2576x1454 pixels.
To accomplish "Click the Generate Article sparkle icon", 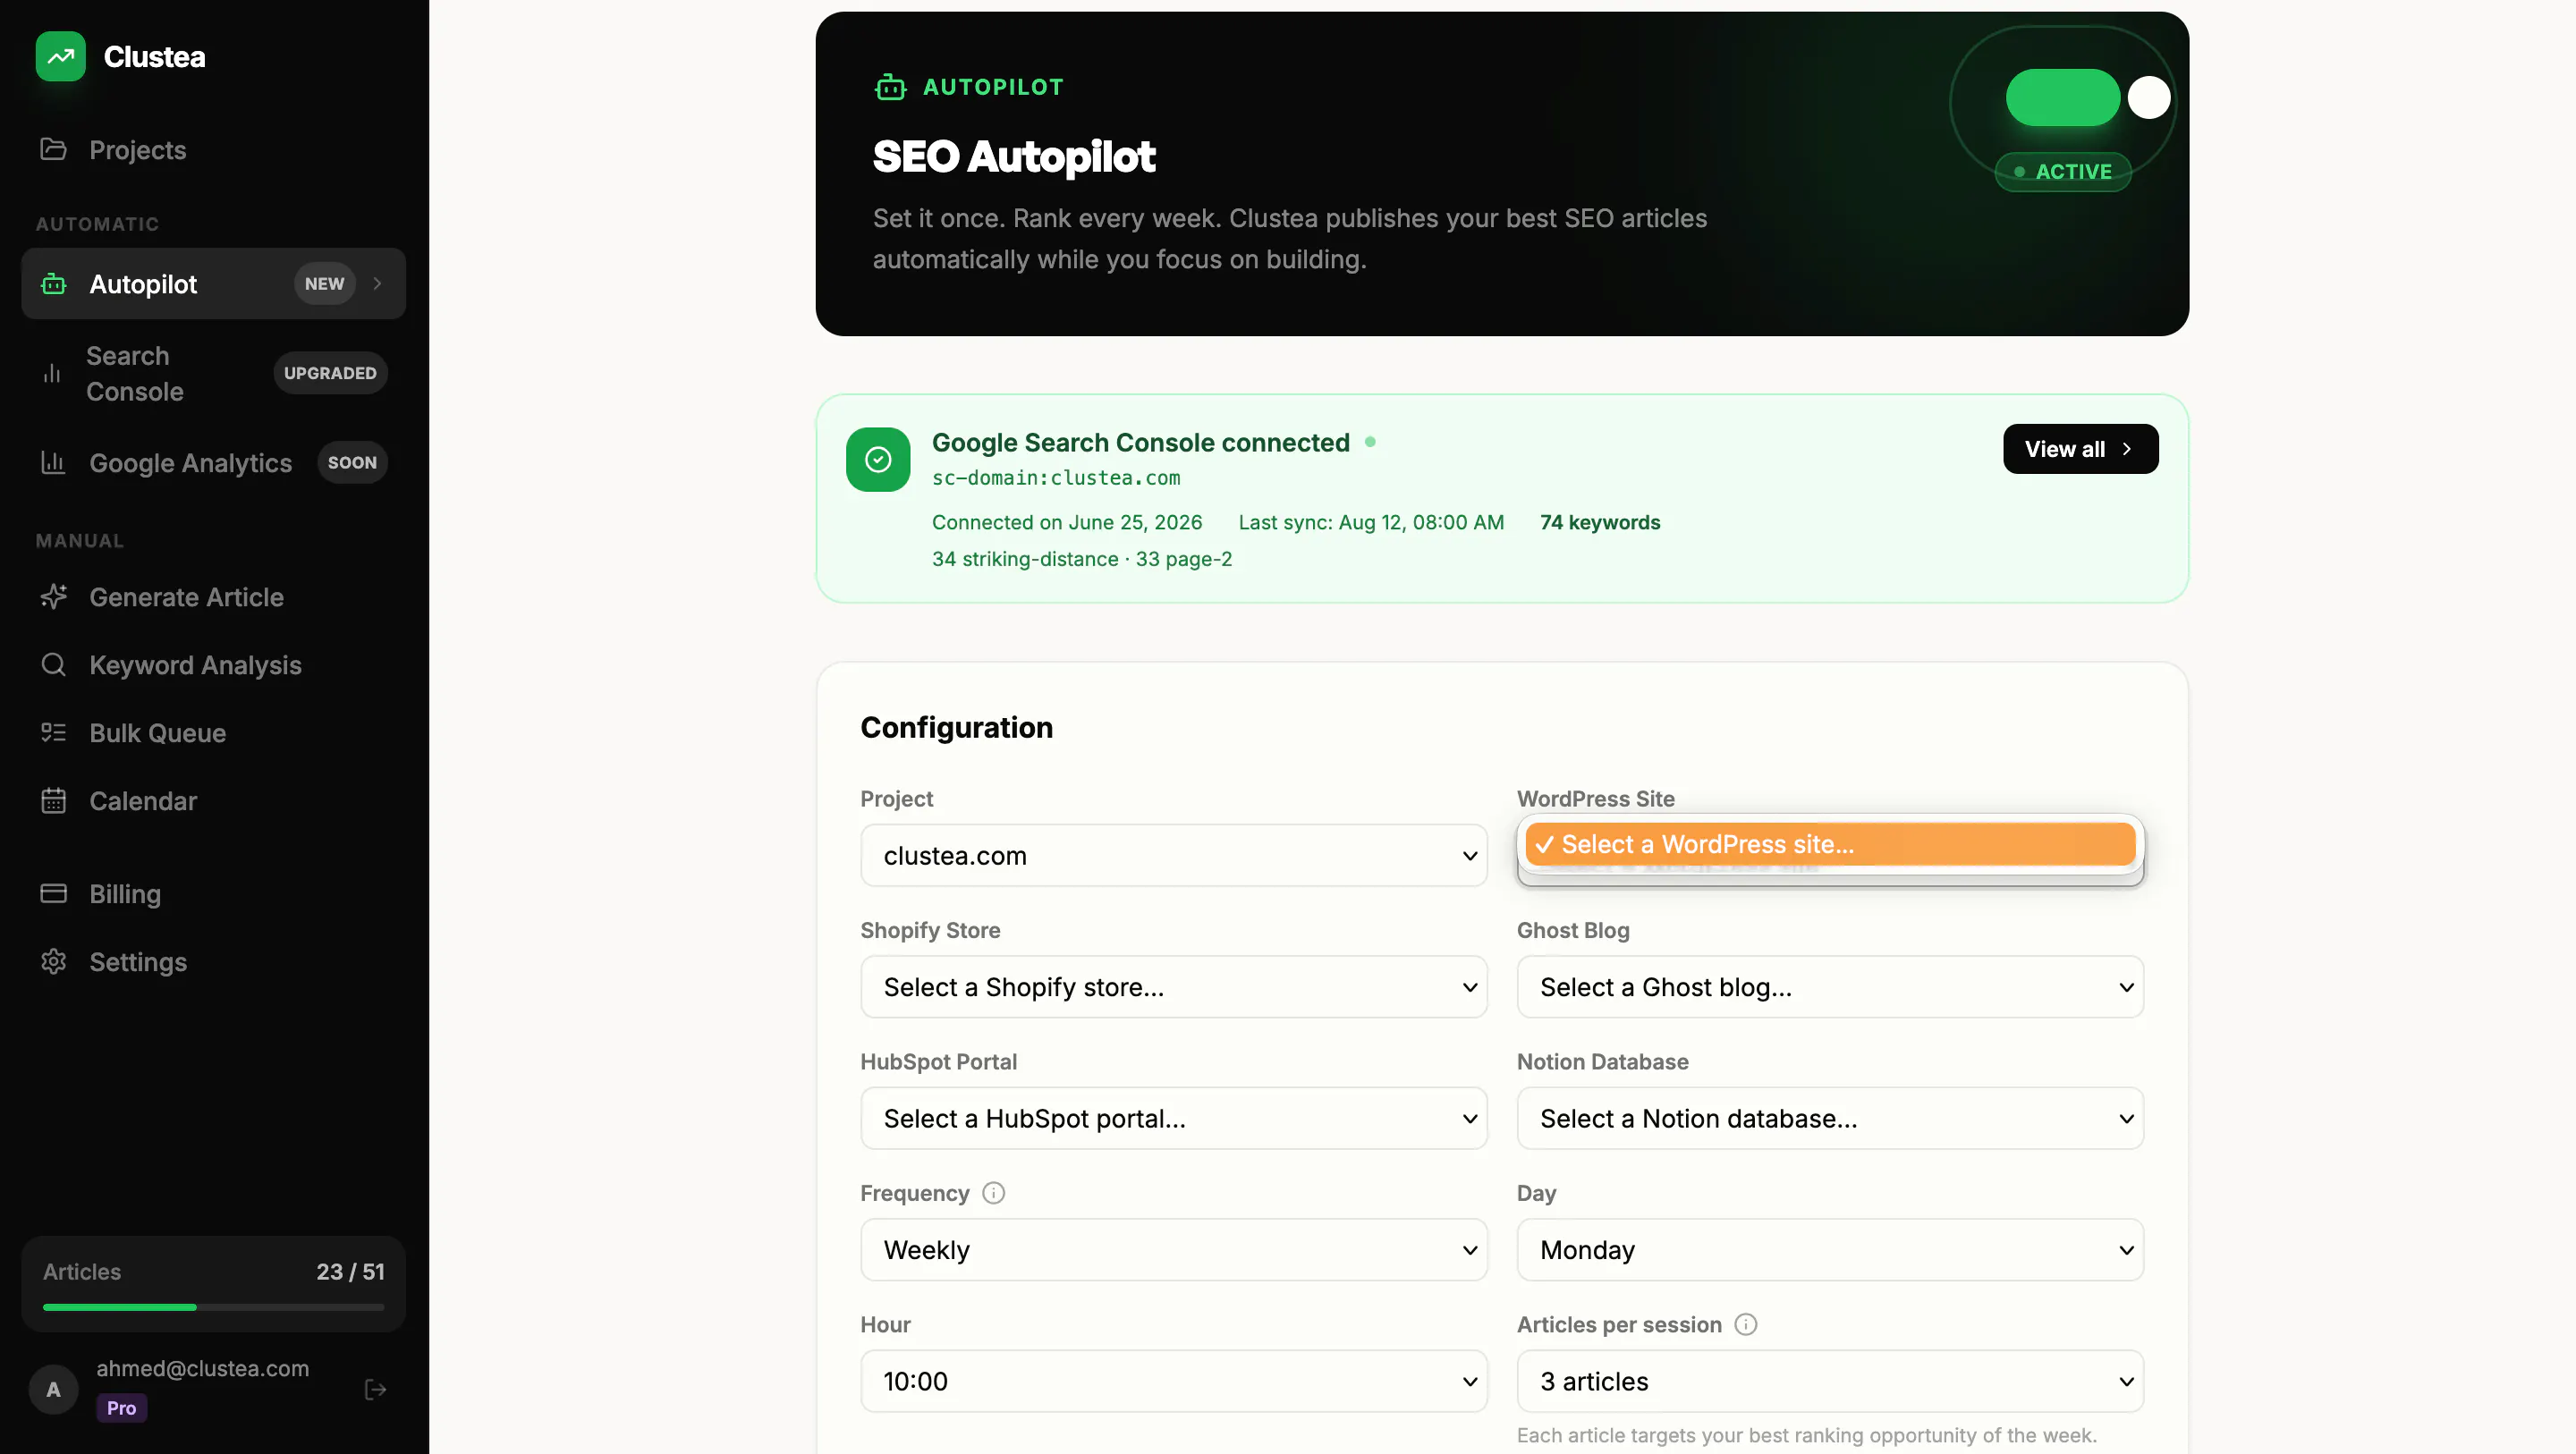I will [53, 597].
